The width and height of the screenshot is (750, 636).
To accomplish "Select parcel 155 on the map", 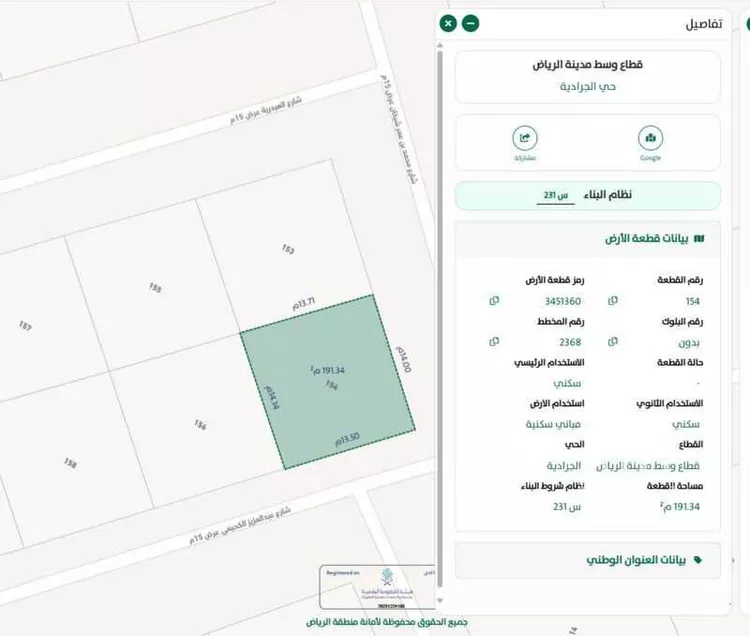I will (155, 287).
